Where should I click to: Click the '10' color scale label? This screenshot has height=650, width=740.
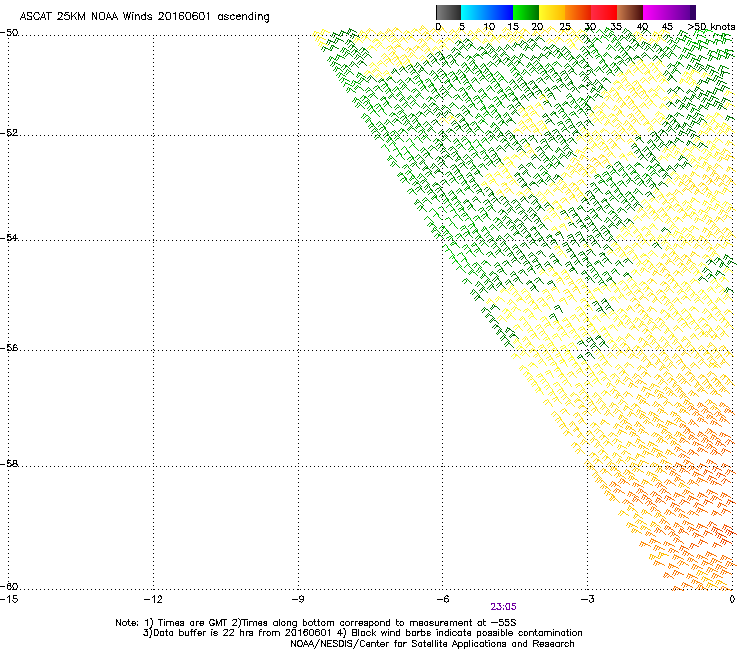point(489,27)
